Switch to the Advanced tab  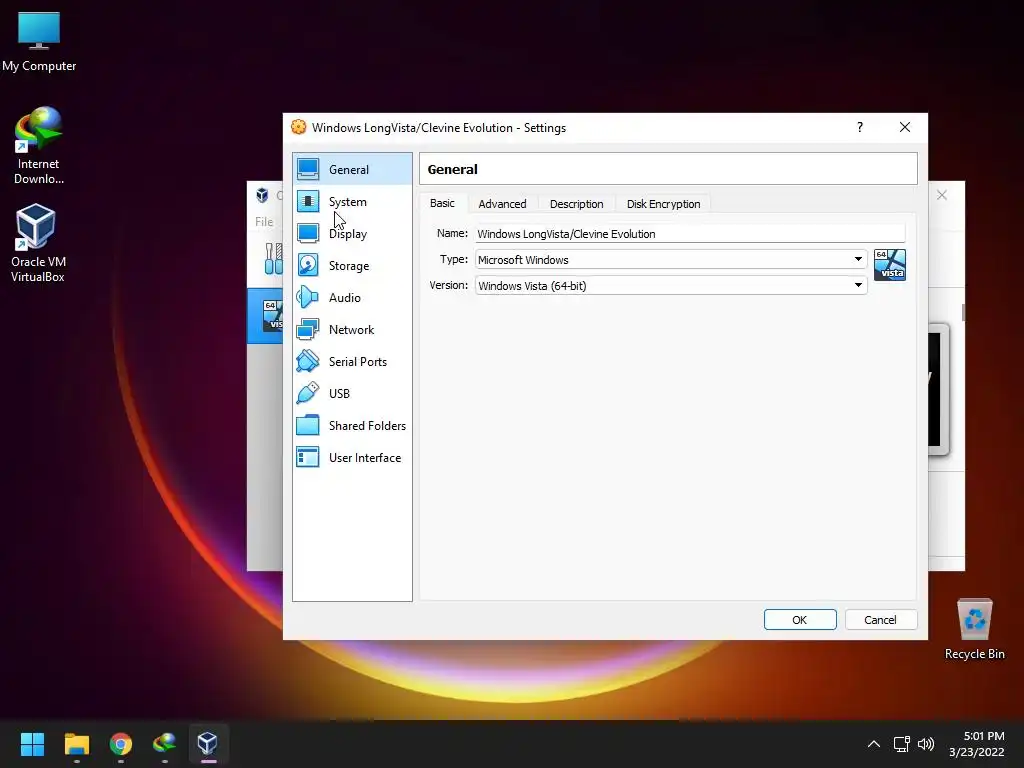[x=502, y=204]
